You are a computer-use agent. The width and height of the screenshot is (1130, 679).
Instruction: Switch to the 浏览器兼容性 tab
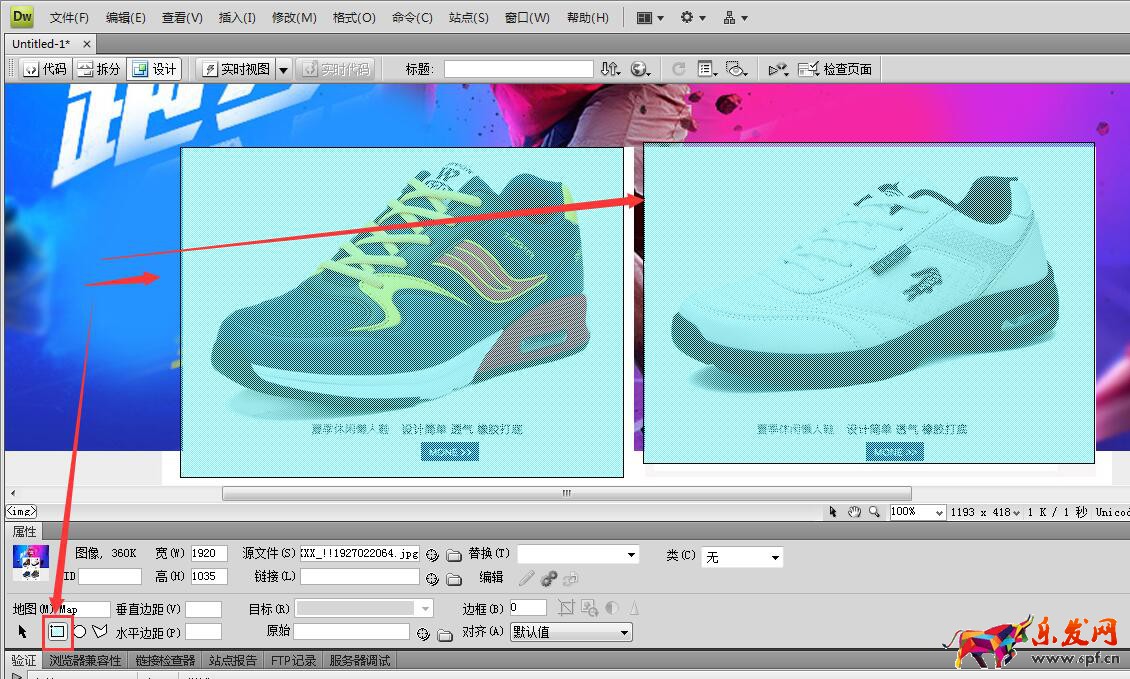(86, 661)
